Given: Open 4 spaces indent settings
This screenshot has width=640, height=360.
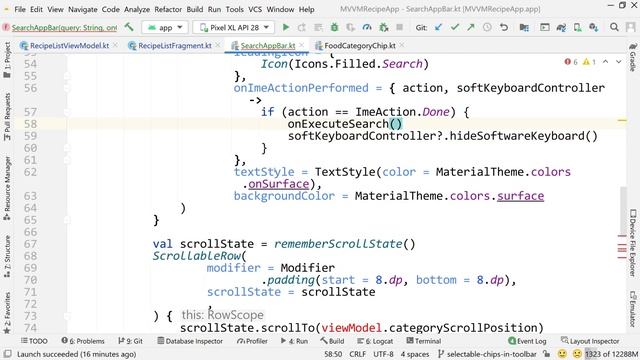Looking at the screenshot, I should (415, 354).
